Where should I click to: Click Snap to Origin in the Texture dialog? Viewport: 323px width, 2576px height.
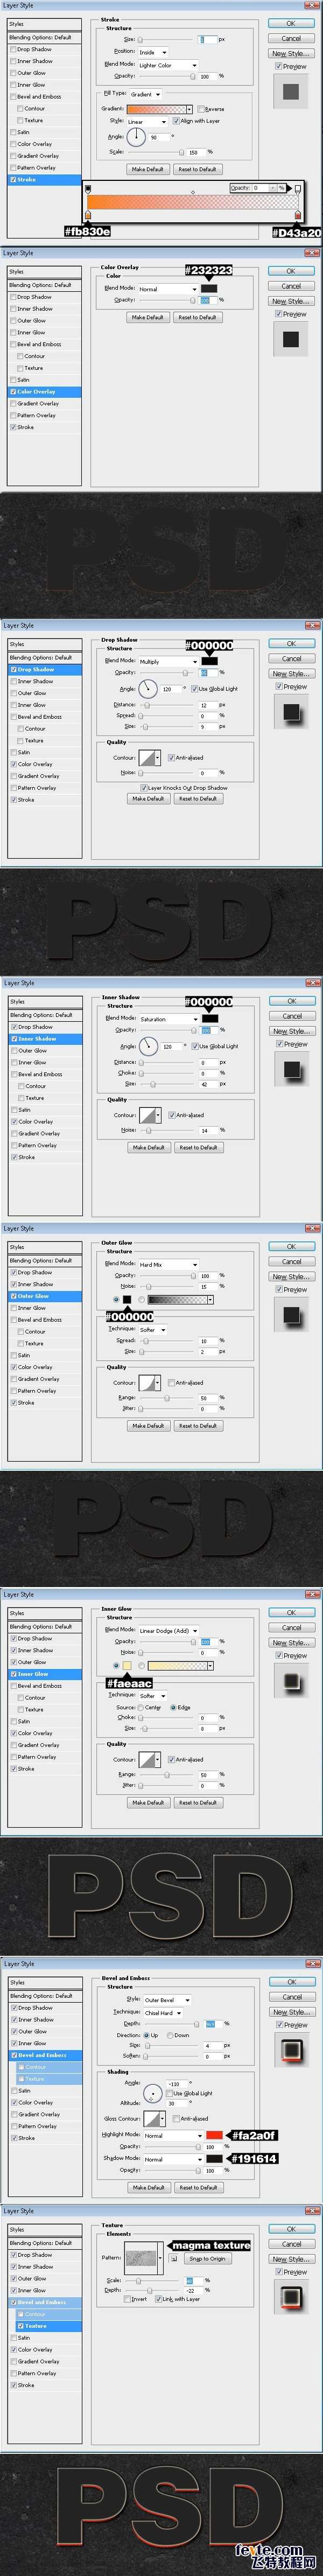[x=207, y=2258]
